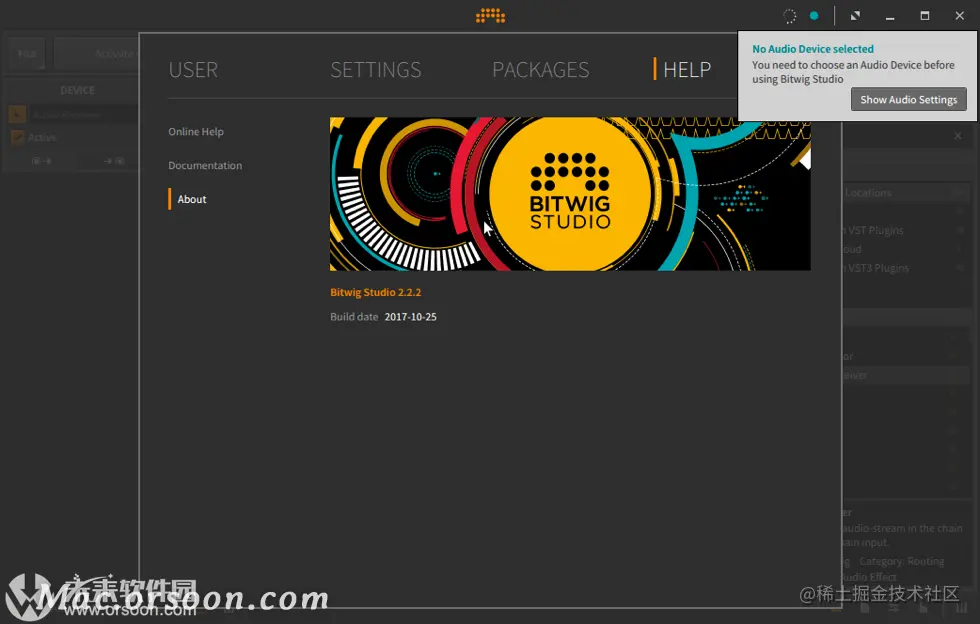Close the background browser panel with the X

[x=958, y=136]
